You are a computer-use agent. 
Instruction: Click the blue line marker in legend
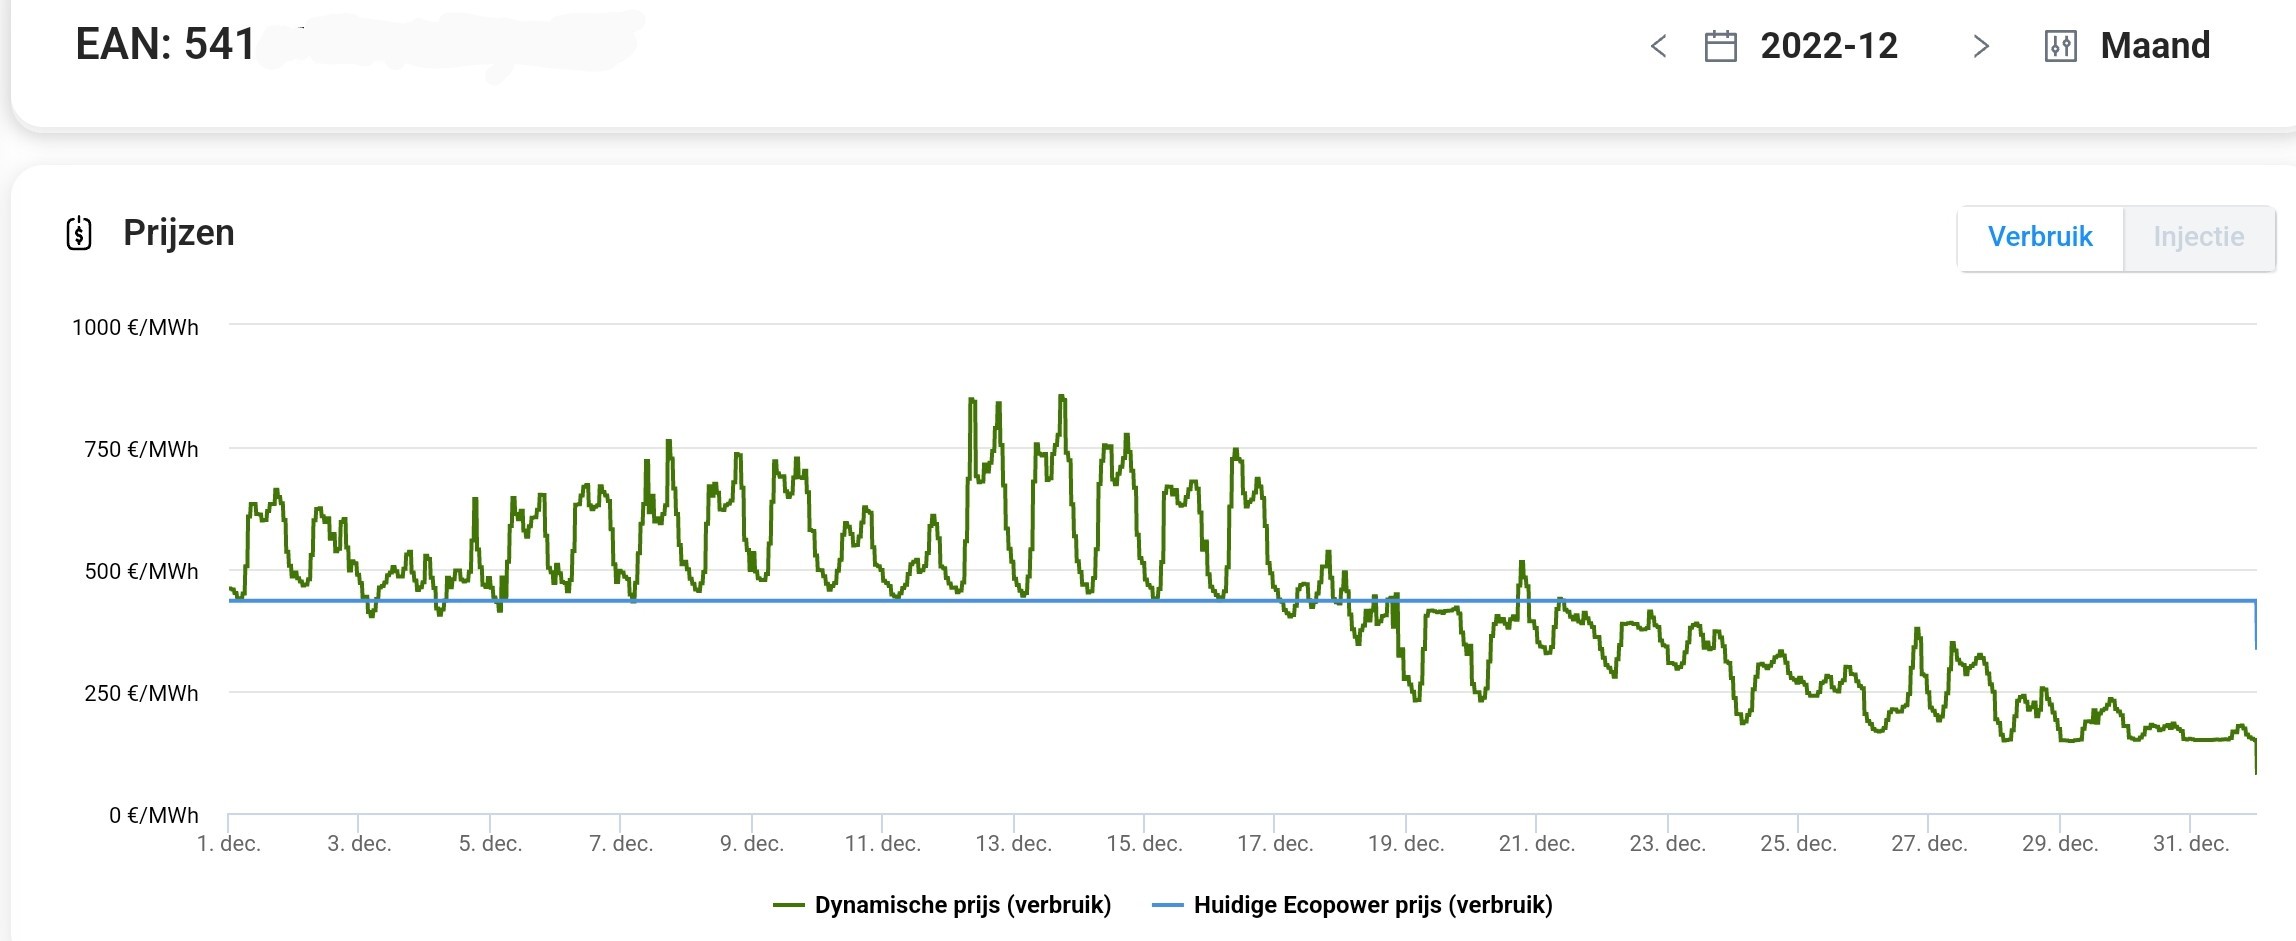pyautogui.click(x=1167, y=905)
